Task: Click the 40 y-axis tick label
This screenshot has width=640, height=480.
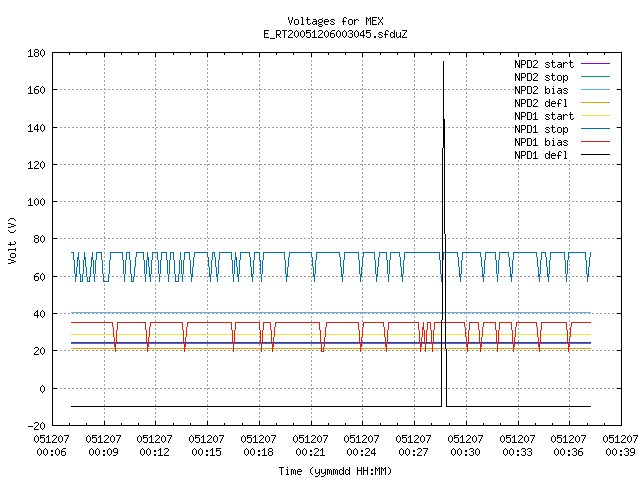Action: [x=39, y=314]
